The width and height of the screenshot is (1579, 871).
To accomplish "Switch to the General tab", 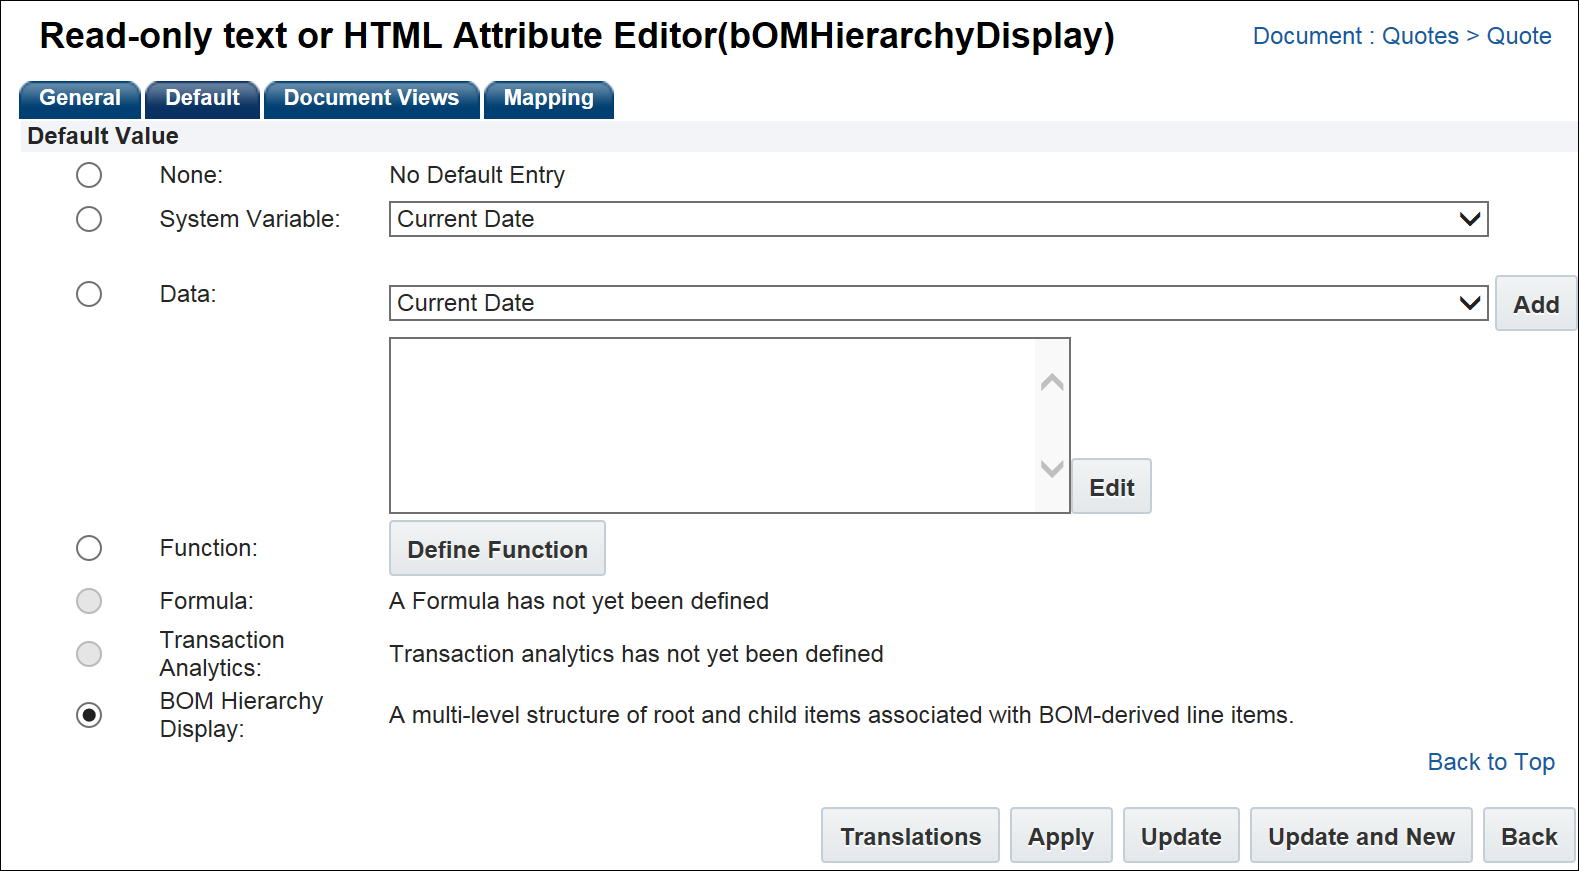I will [x=80, y=99].
